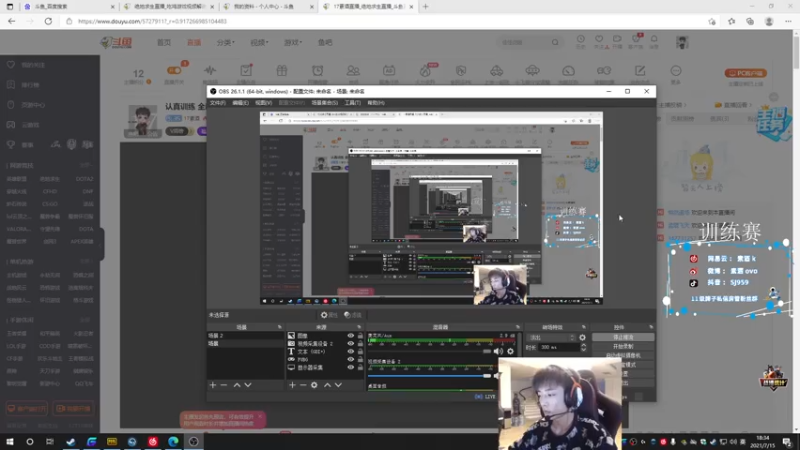
Task: Expand the 分类 dropdown in Douyu navigation
Action: (226, 42)
